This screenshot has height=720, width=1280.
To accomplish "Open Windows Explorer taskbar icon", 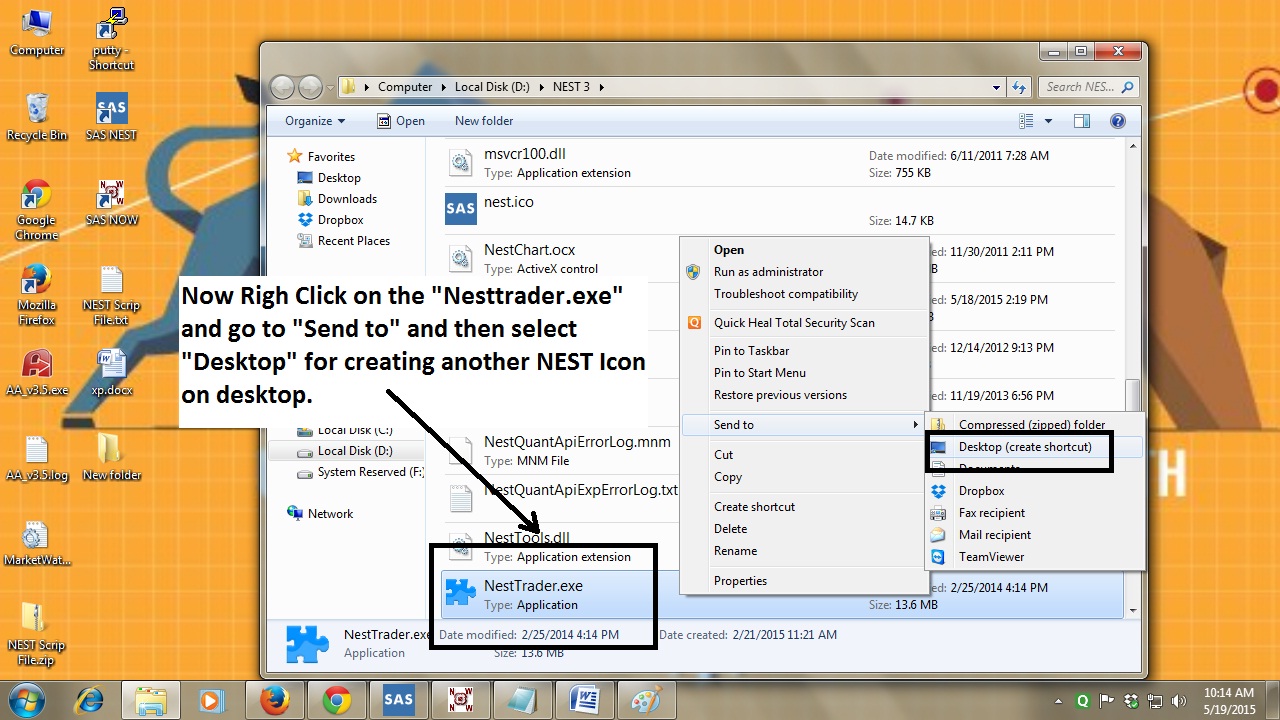I will tap(151, 700).
